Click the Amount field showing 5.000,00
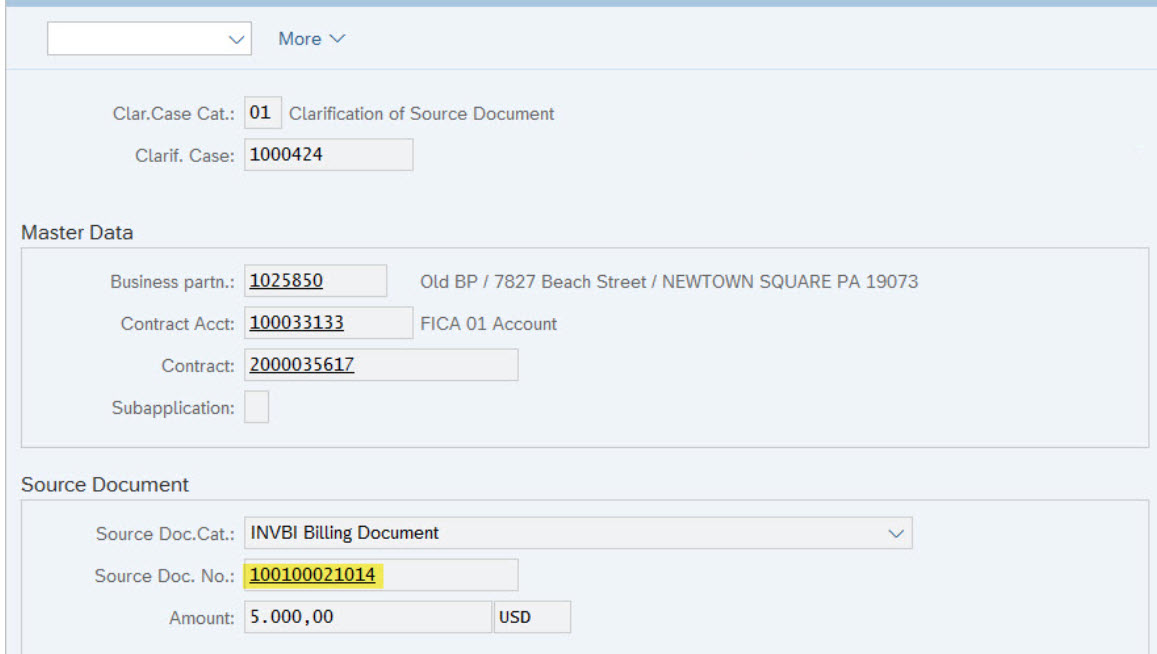This screenshot has width=1157, height=654. (366, 617)
